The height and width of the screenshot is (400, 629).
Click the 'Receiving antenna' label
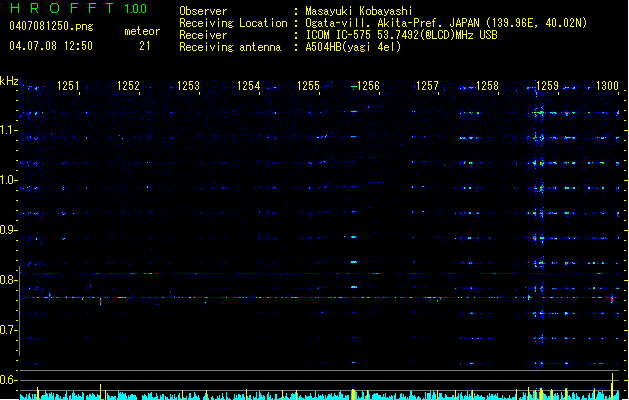pos(230,47)
